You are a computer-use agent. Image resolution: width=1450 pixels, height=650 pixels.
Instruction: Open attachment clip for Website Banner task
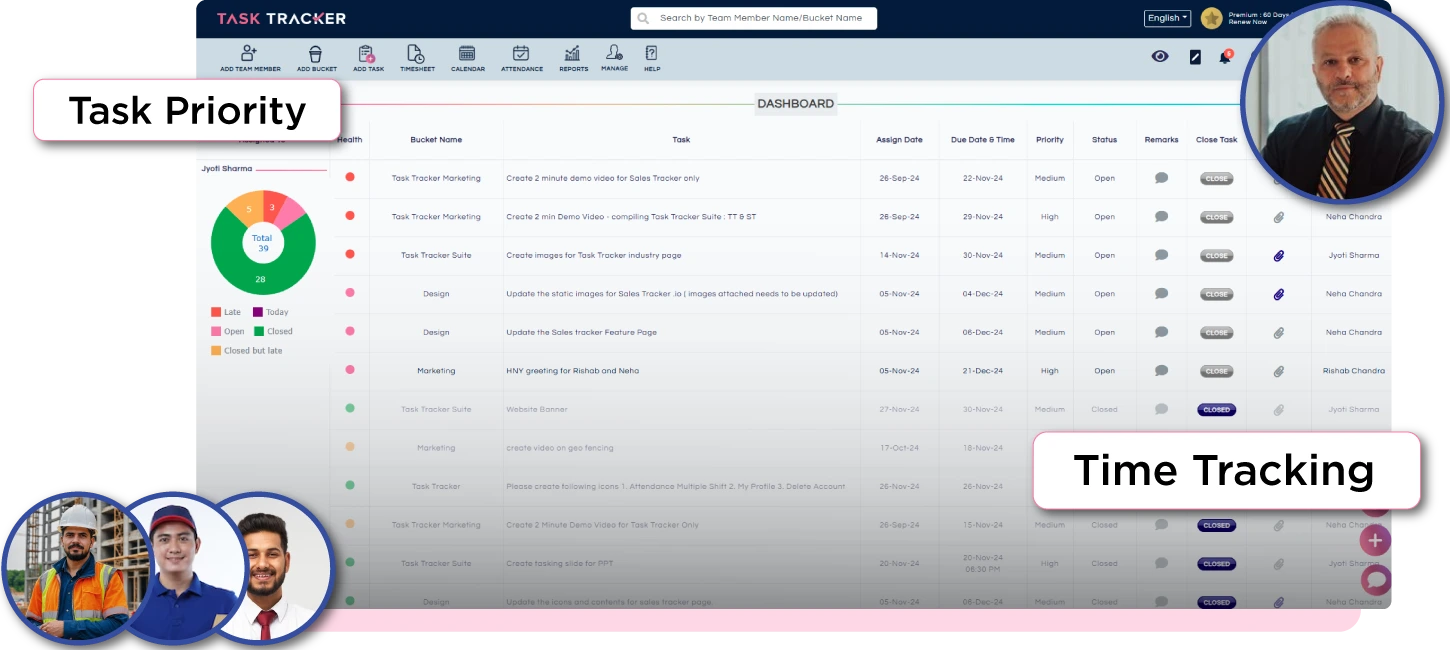[x=1278, y=410]
